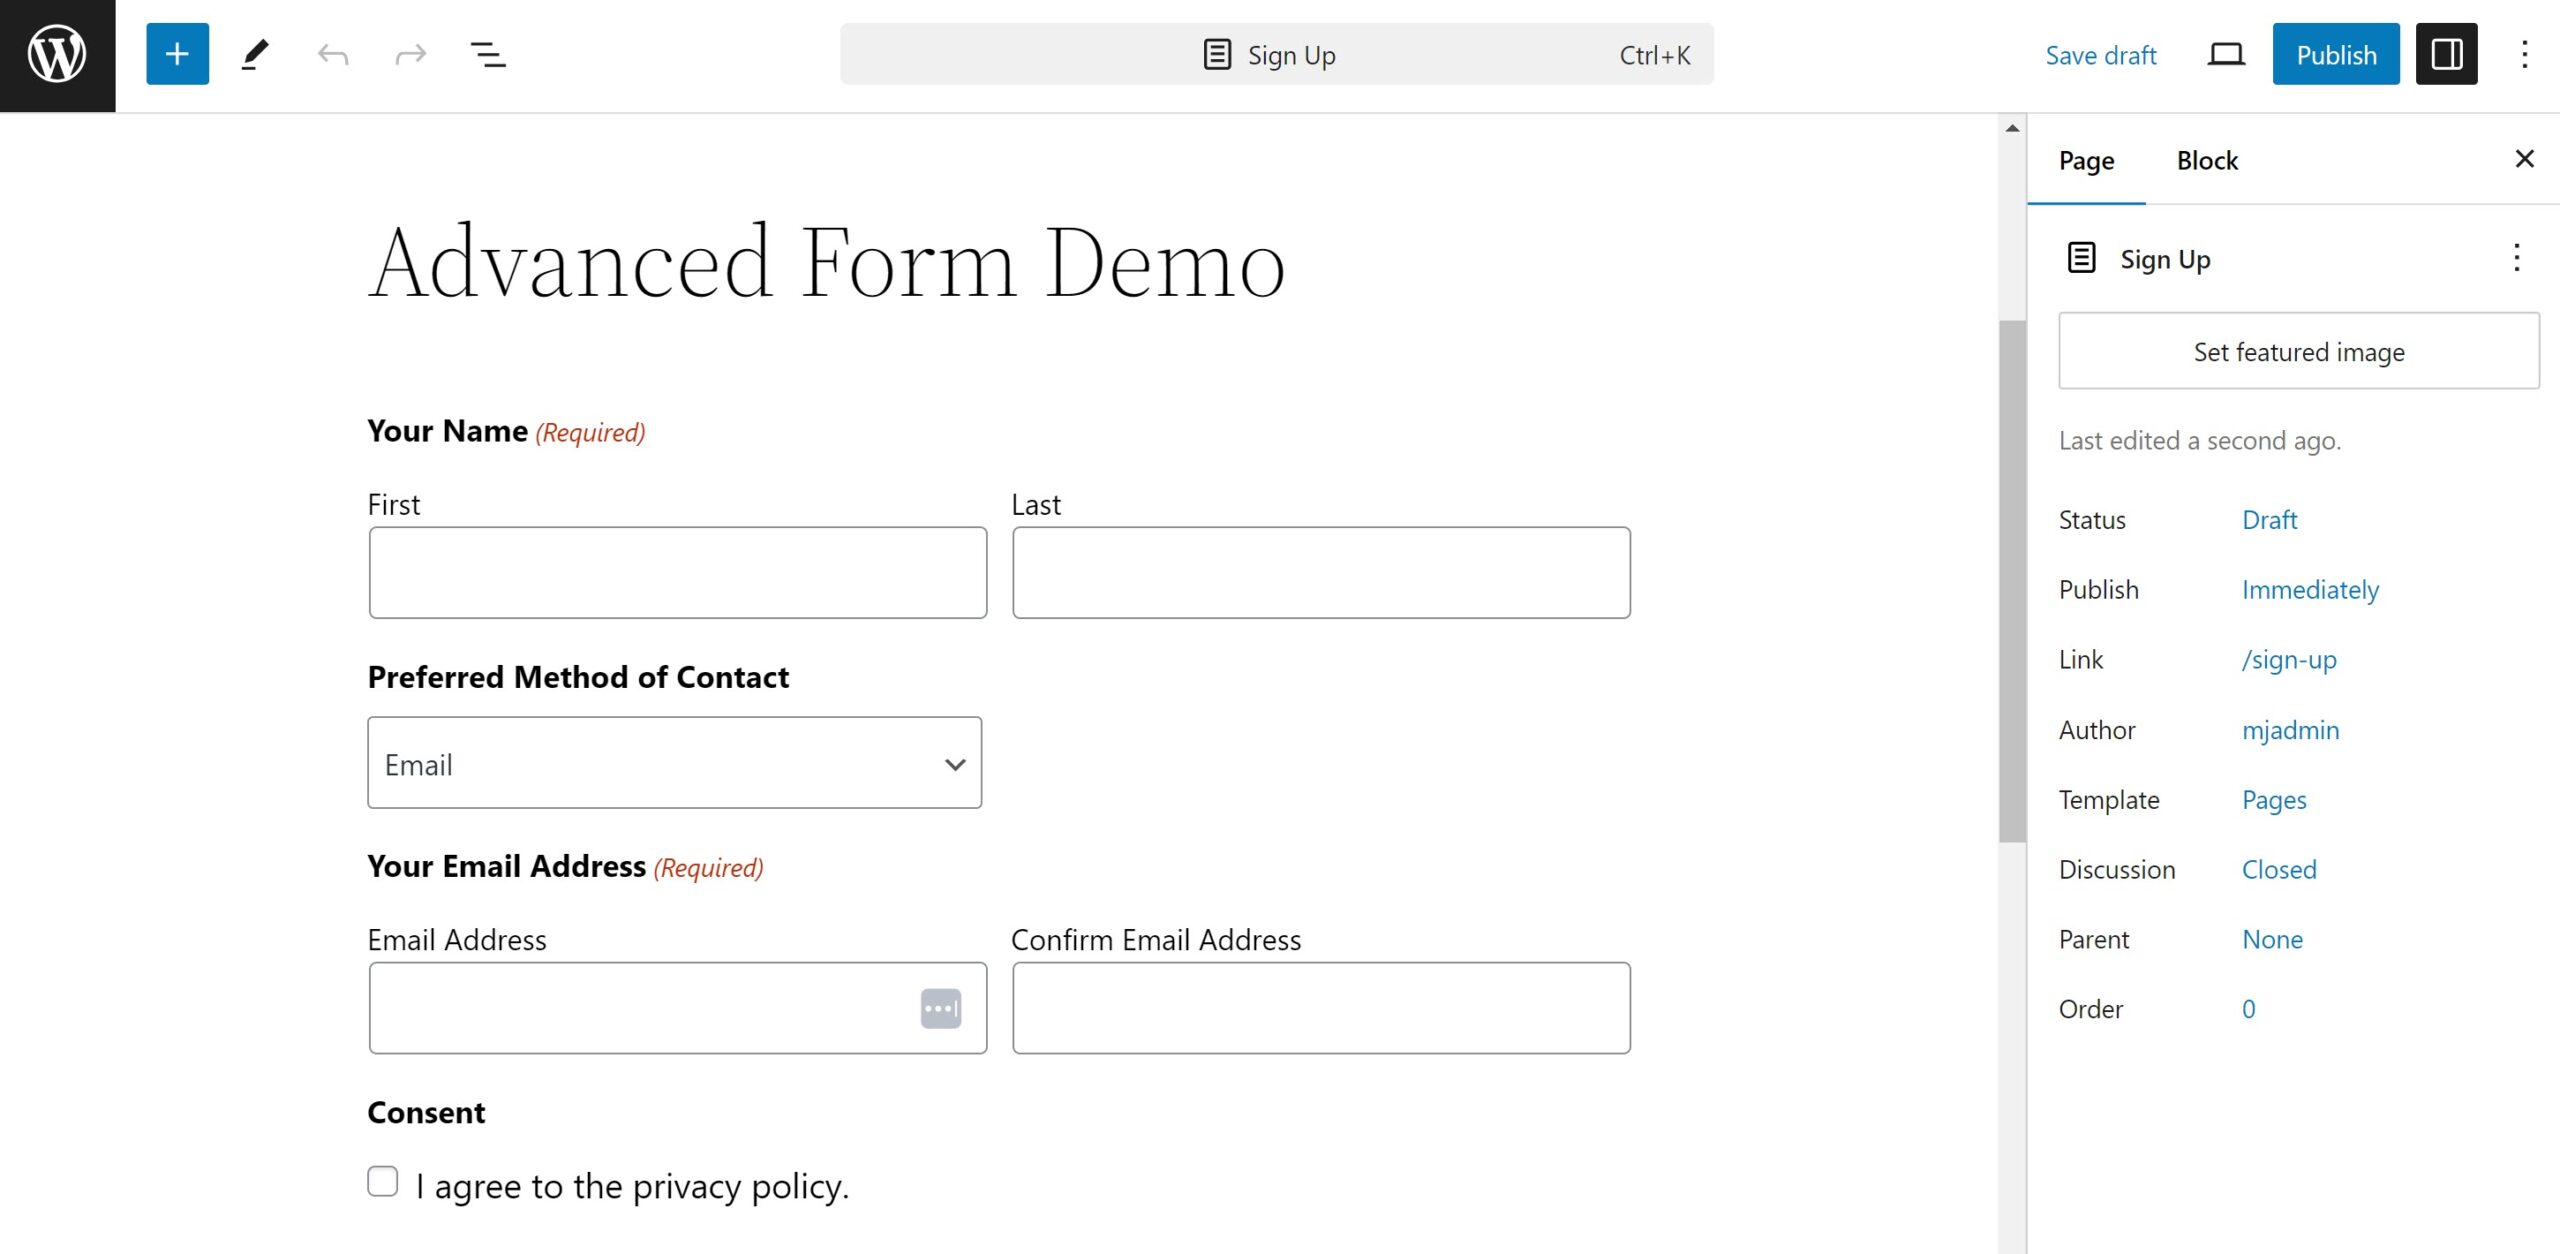Click the First name input field
The width and height of the screenshot is (2560, 1254).
(678, 572)
